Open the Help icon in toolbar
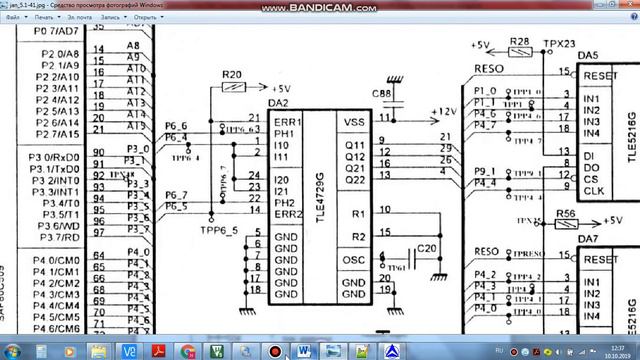Image resolution: width=640 pixels, height=360 pixels. 634,17
